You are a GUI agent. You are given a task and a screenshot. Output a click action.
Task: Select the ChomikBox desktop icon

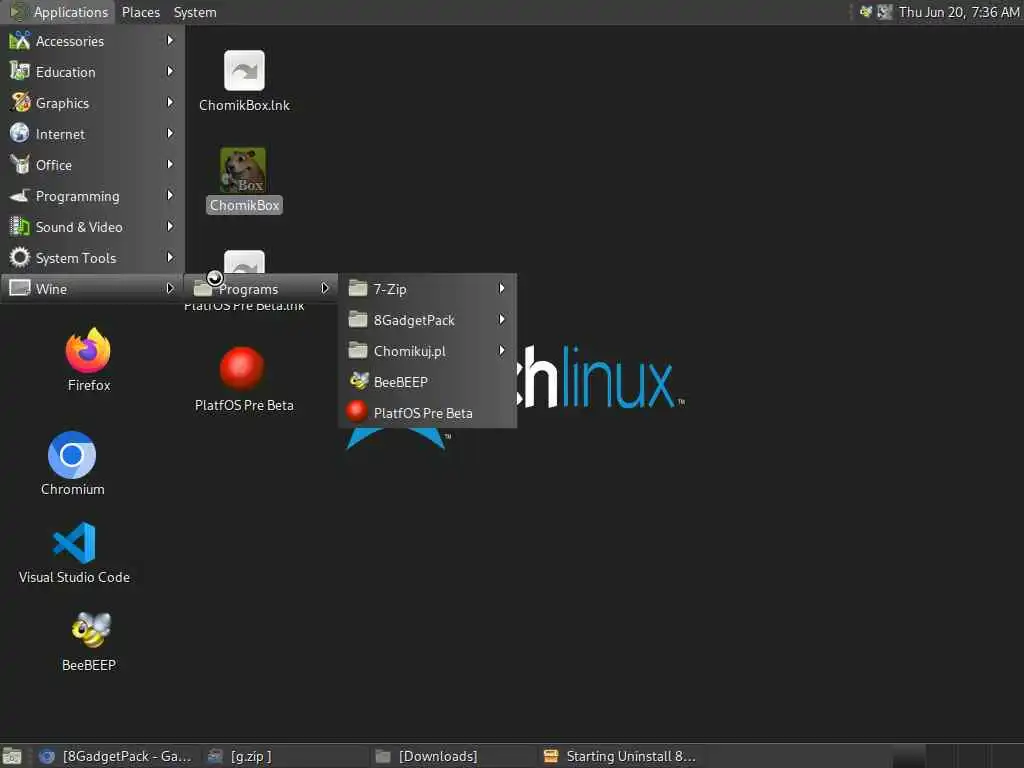pyautogui.click(x=244, y=181)
